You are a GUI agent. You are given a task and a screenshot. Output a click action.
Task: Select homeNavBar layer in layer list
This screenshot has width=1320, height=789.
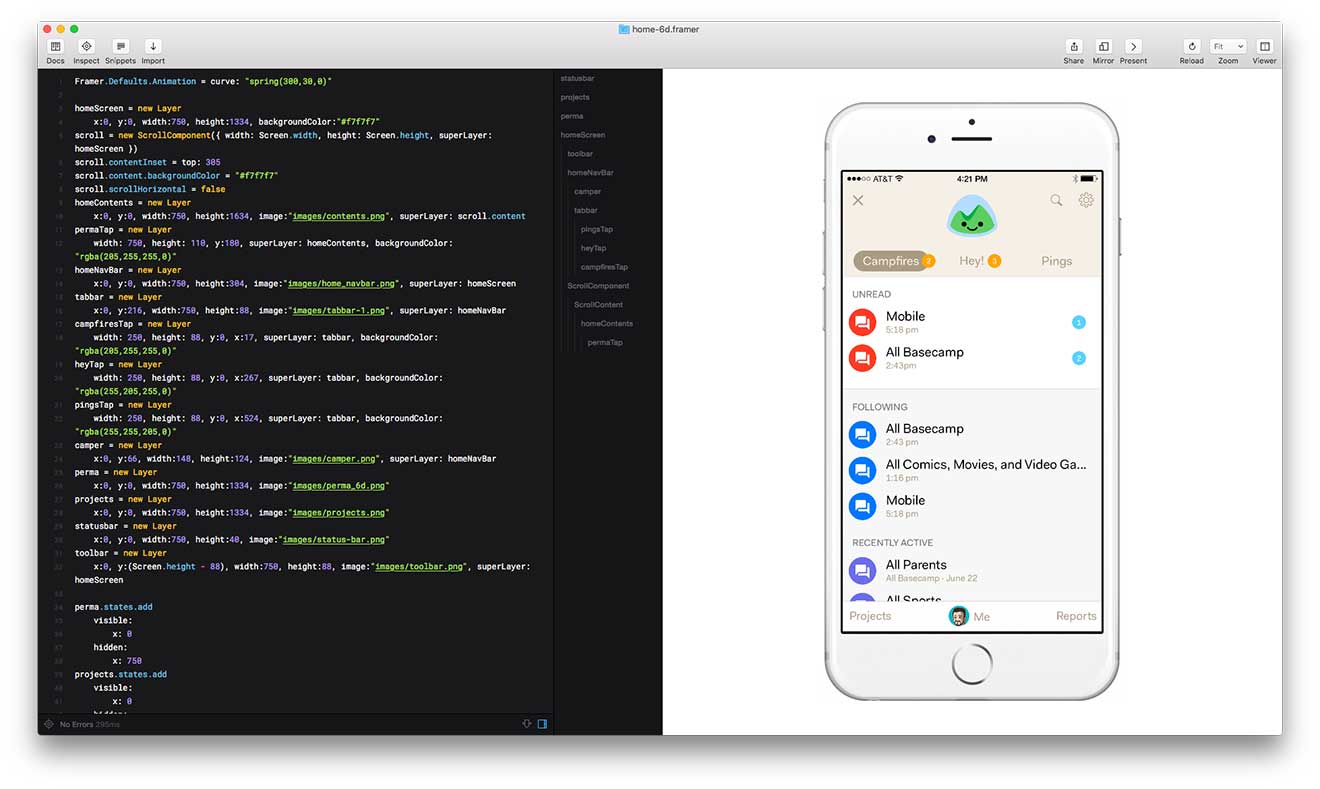click(x=590, y=173)
